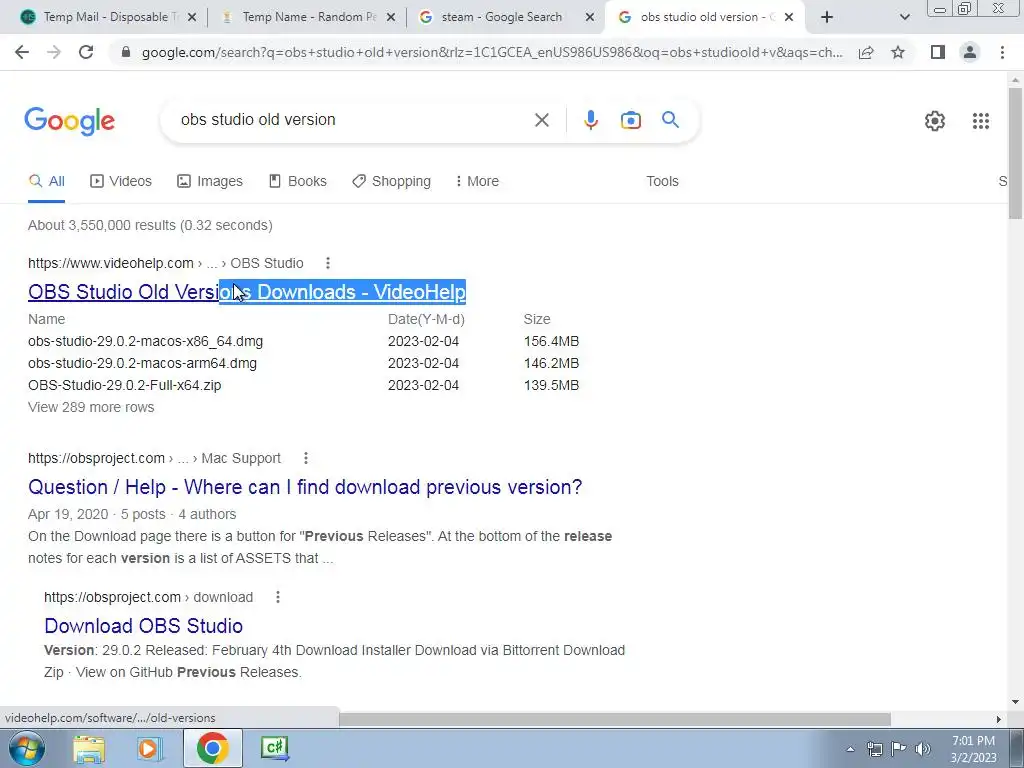Open the Google apps grid

[x=980, y=121]
